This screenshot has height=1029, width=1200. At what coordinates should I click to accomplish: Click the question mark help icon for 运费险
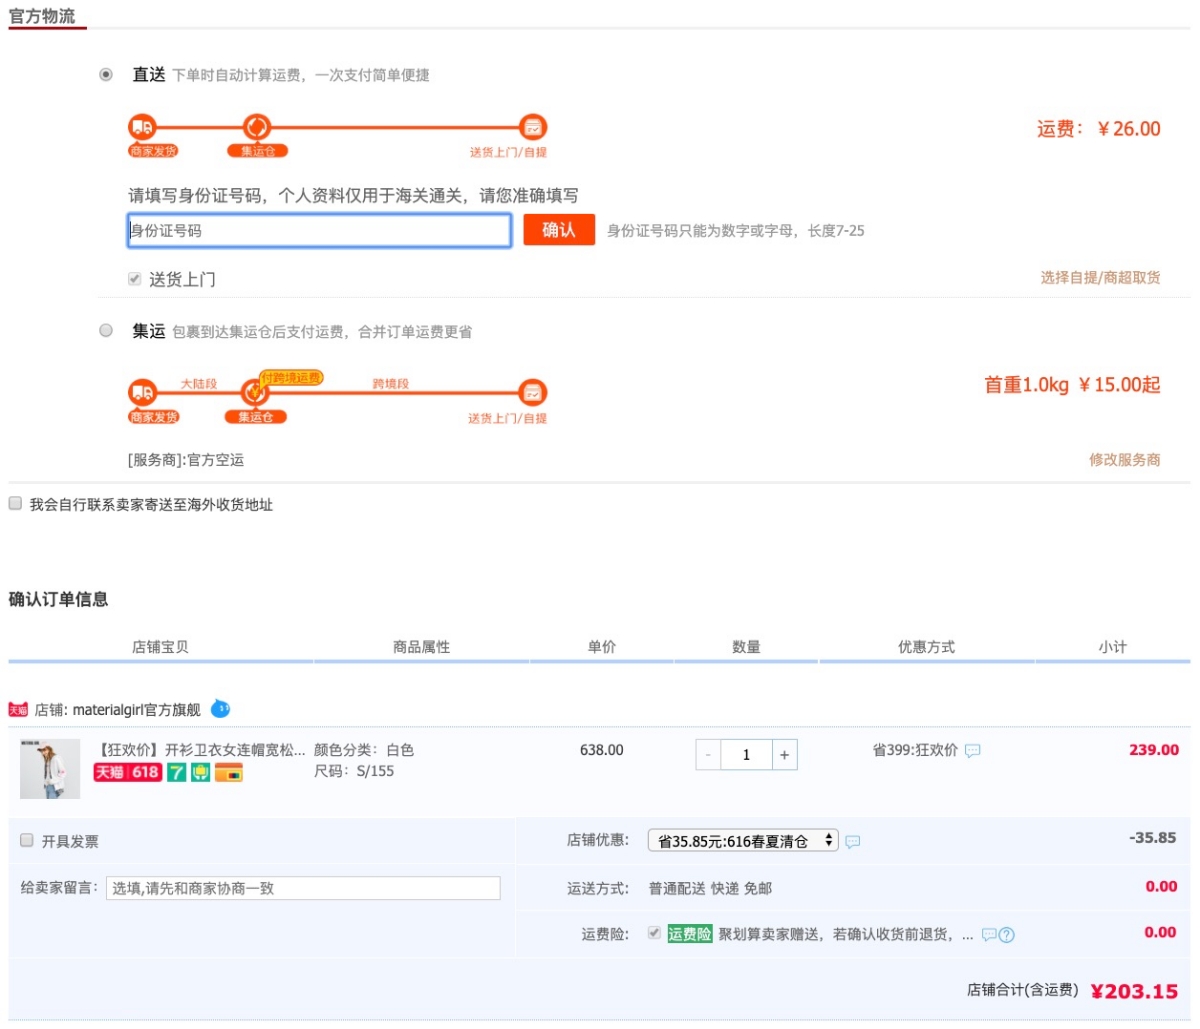pyautogui.click(x=1007, y=935)
